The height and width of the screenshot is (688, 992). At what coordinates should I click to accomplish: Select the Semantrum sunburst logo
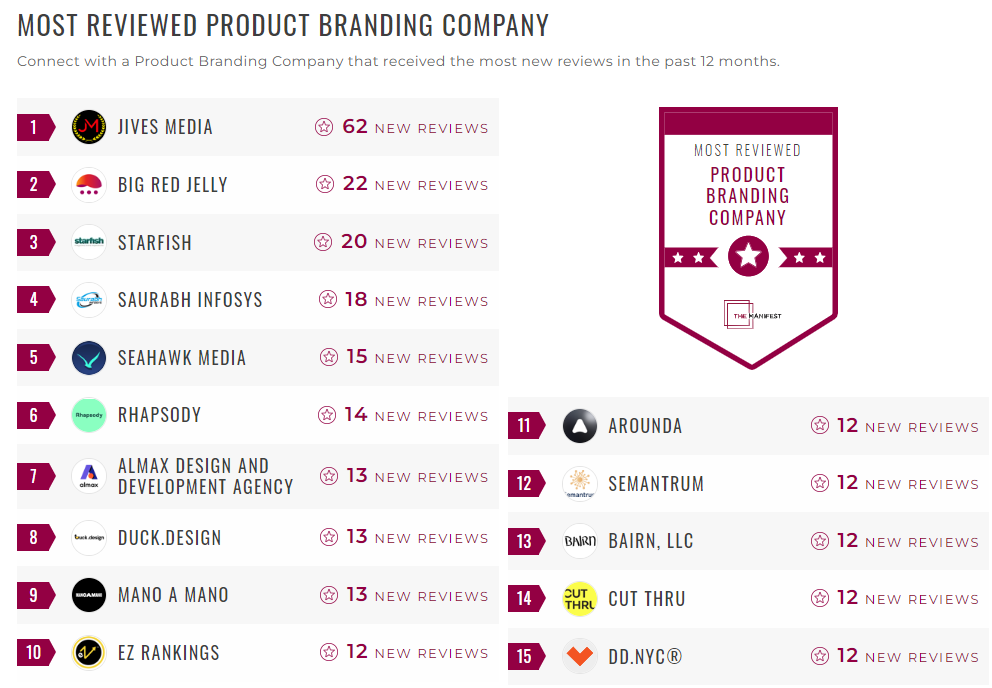[580, 484]
